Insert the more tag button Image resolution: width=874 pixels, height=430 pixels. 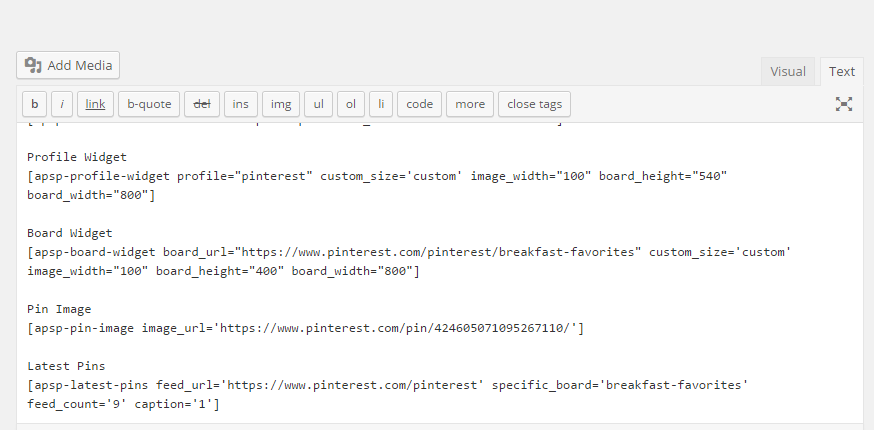(470, 104)
